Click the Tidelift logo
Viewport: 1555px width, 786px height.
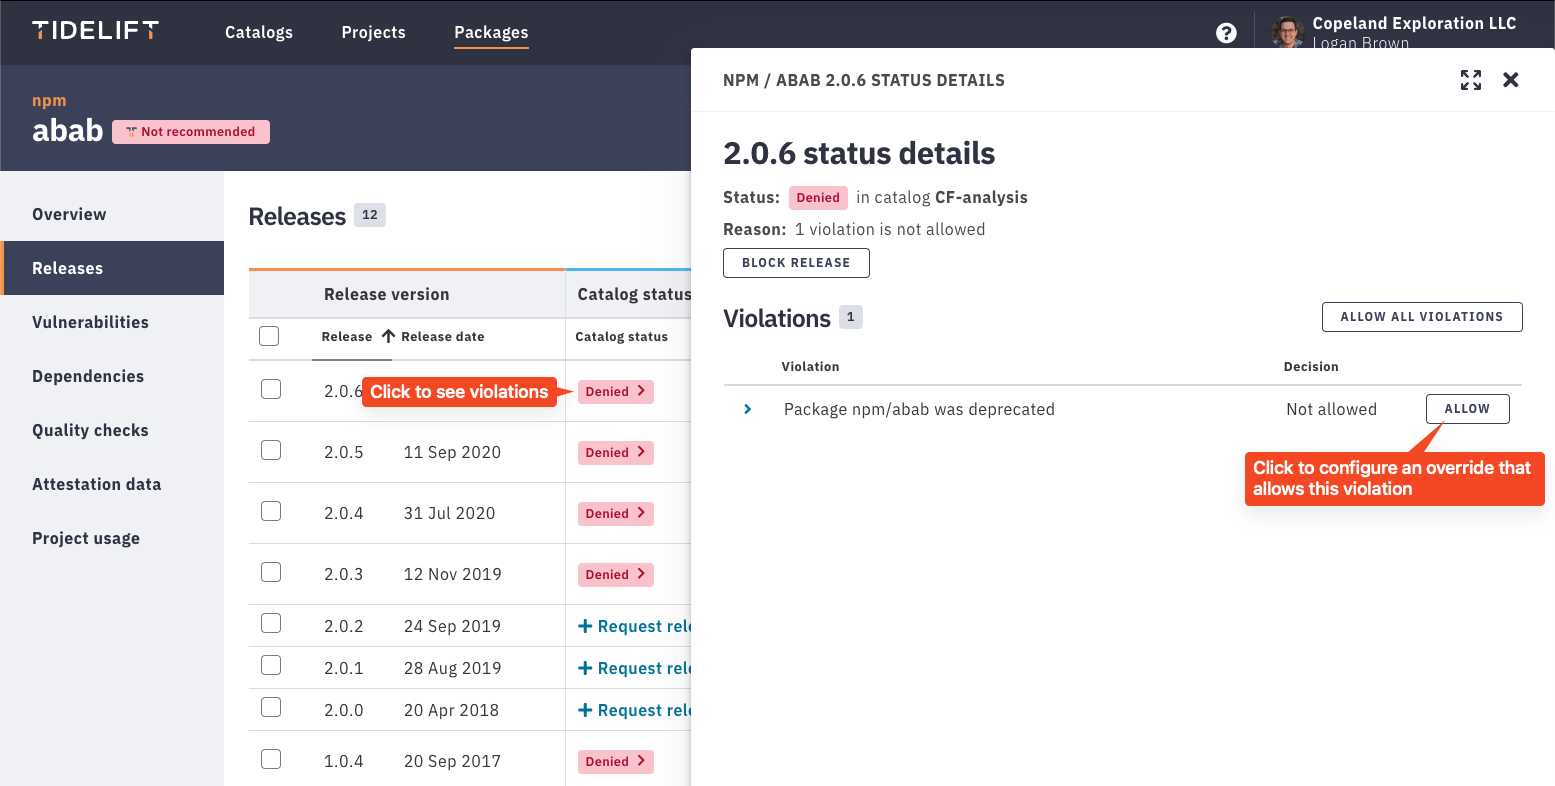pyautogui.click(x=95, y=31)
